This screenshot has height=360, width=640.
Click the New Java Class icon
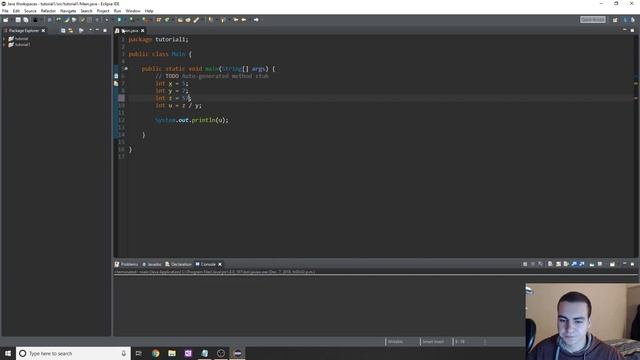(x=167, y=20)
